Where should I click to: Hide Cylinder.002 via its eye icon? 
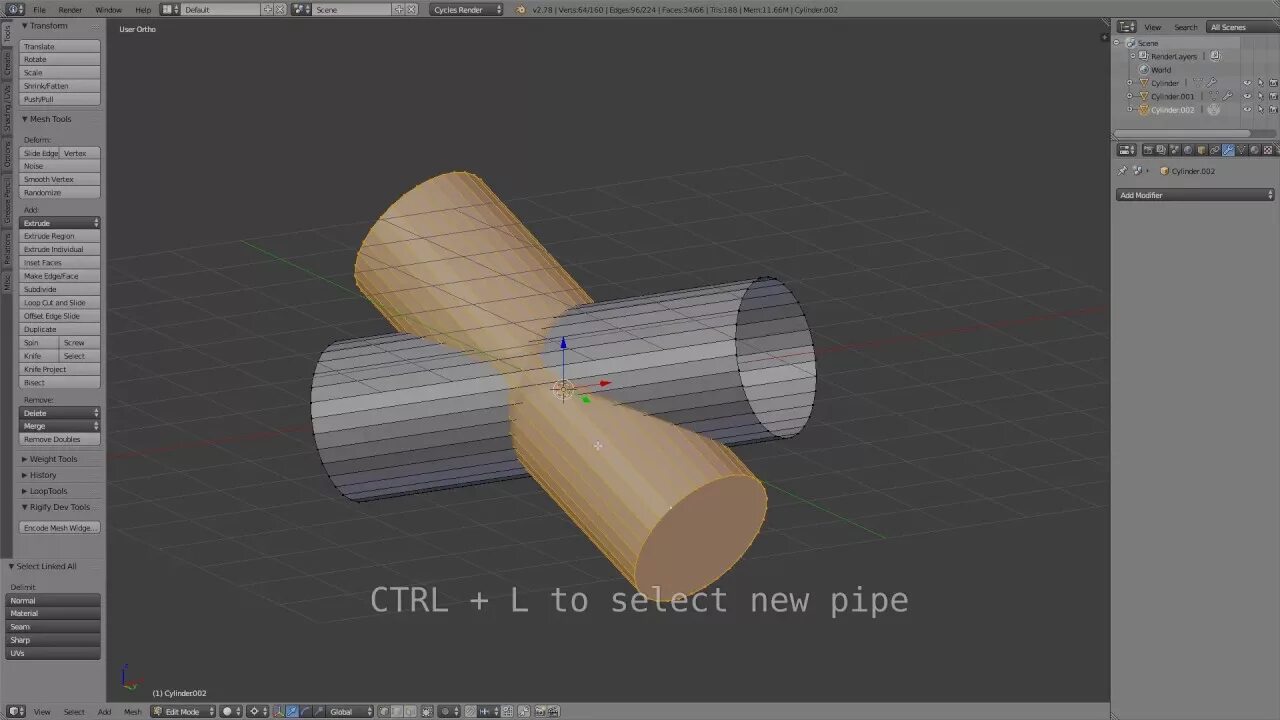click(1247, 109)
